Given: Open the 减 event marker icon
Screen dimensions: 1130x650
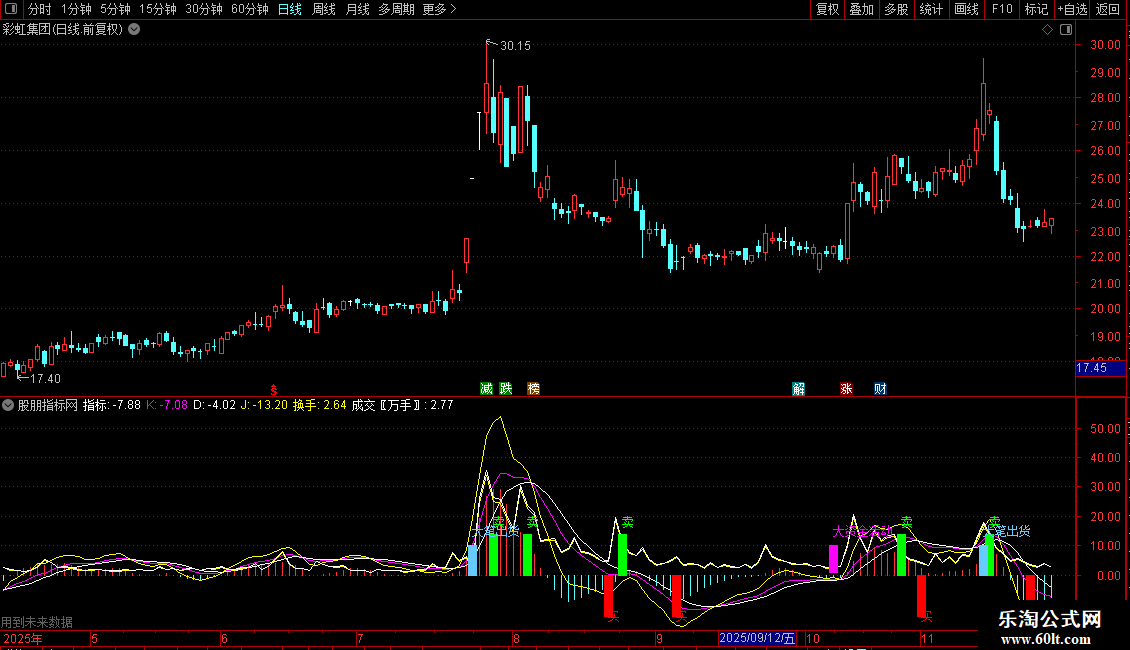Looking at the screenshot, I should (x=486, y=389).
